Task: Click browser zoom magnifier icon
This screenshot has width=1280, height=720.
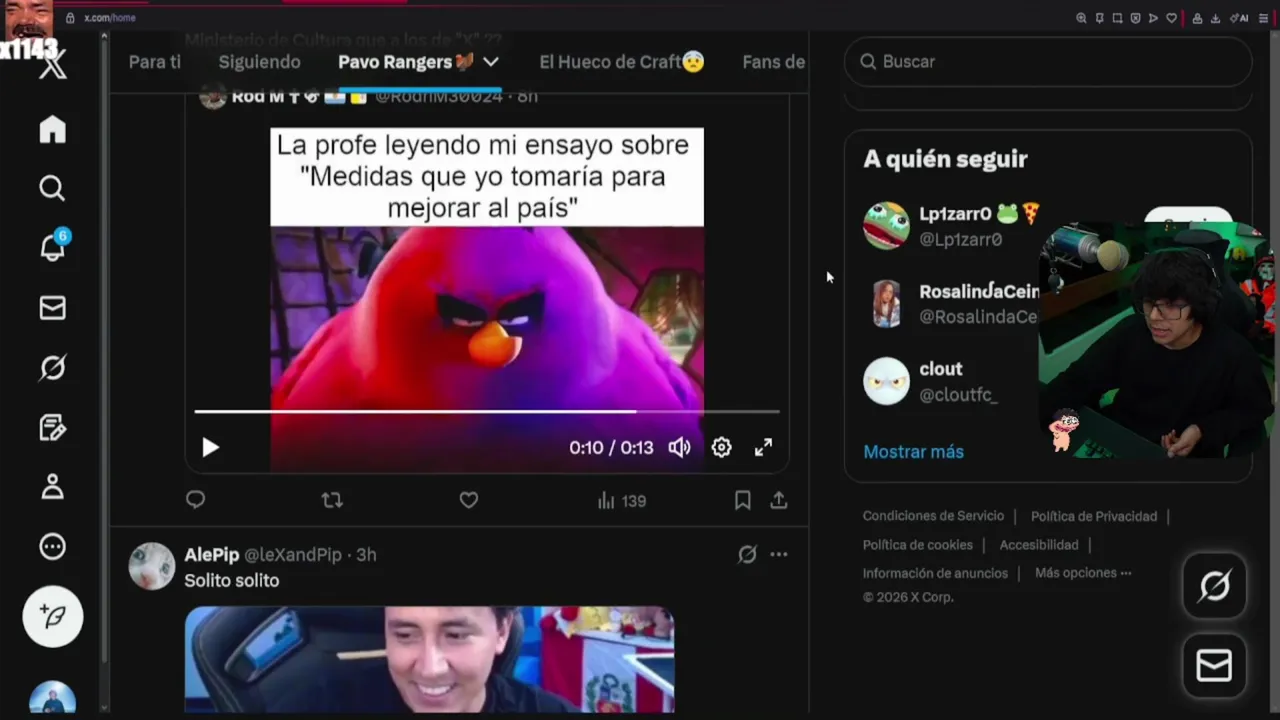Action: (1081, 18)
